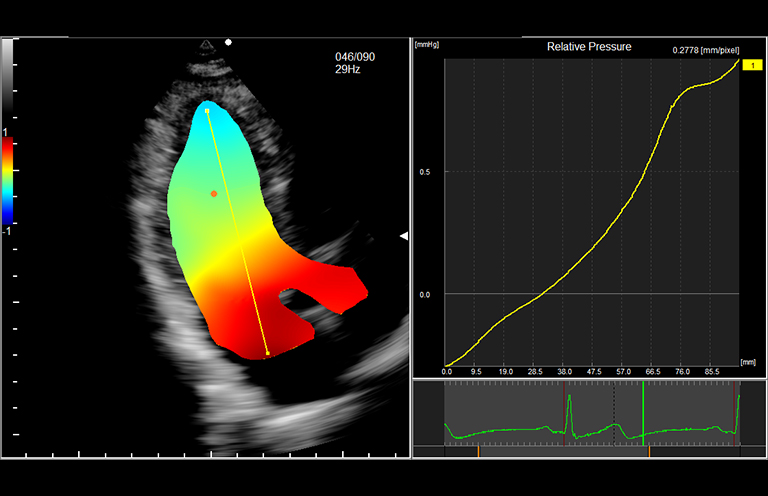
Task: Click the yellow line's top endpoint handle
Action: point(207,110)
